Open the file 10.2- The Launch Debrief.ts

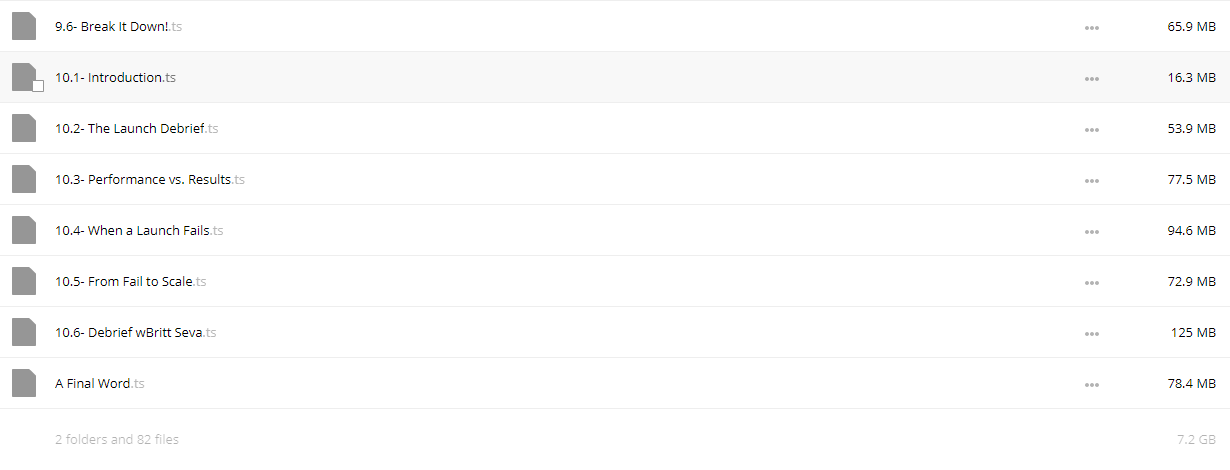(x=137, y=128)
